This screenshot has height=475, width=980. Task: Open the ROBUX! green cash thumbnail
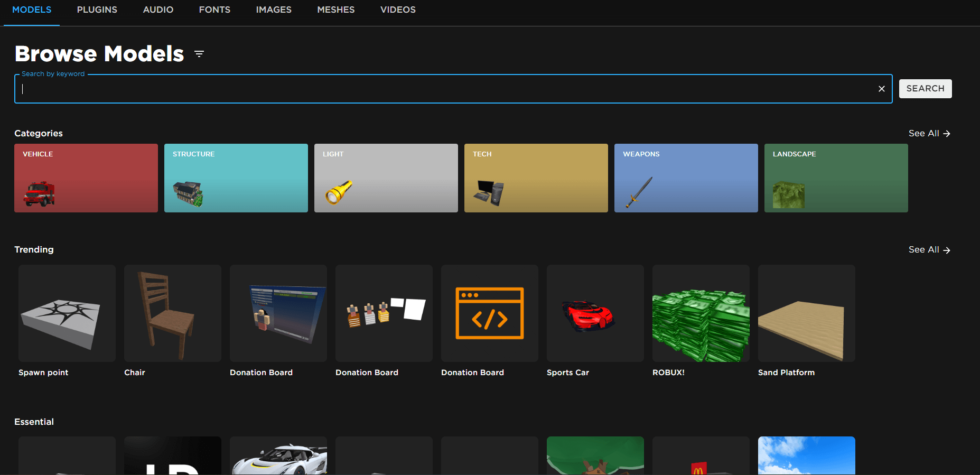click(x=701, y=313)
